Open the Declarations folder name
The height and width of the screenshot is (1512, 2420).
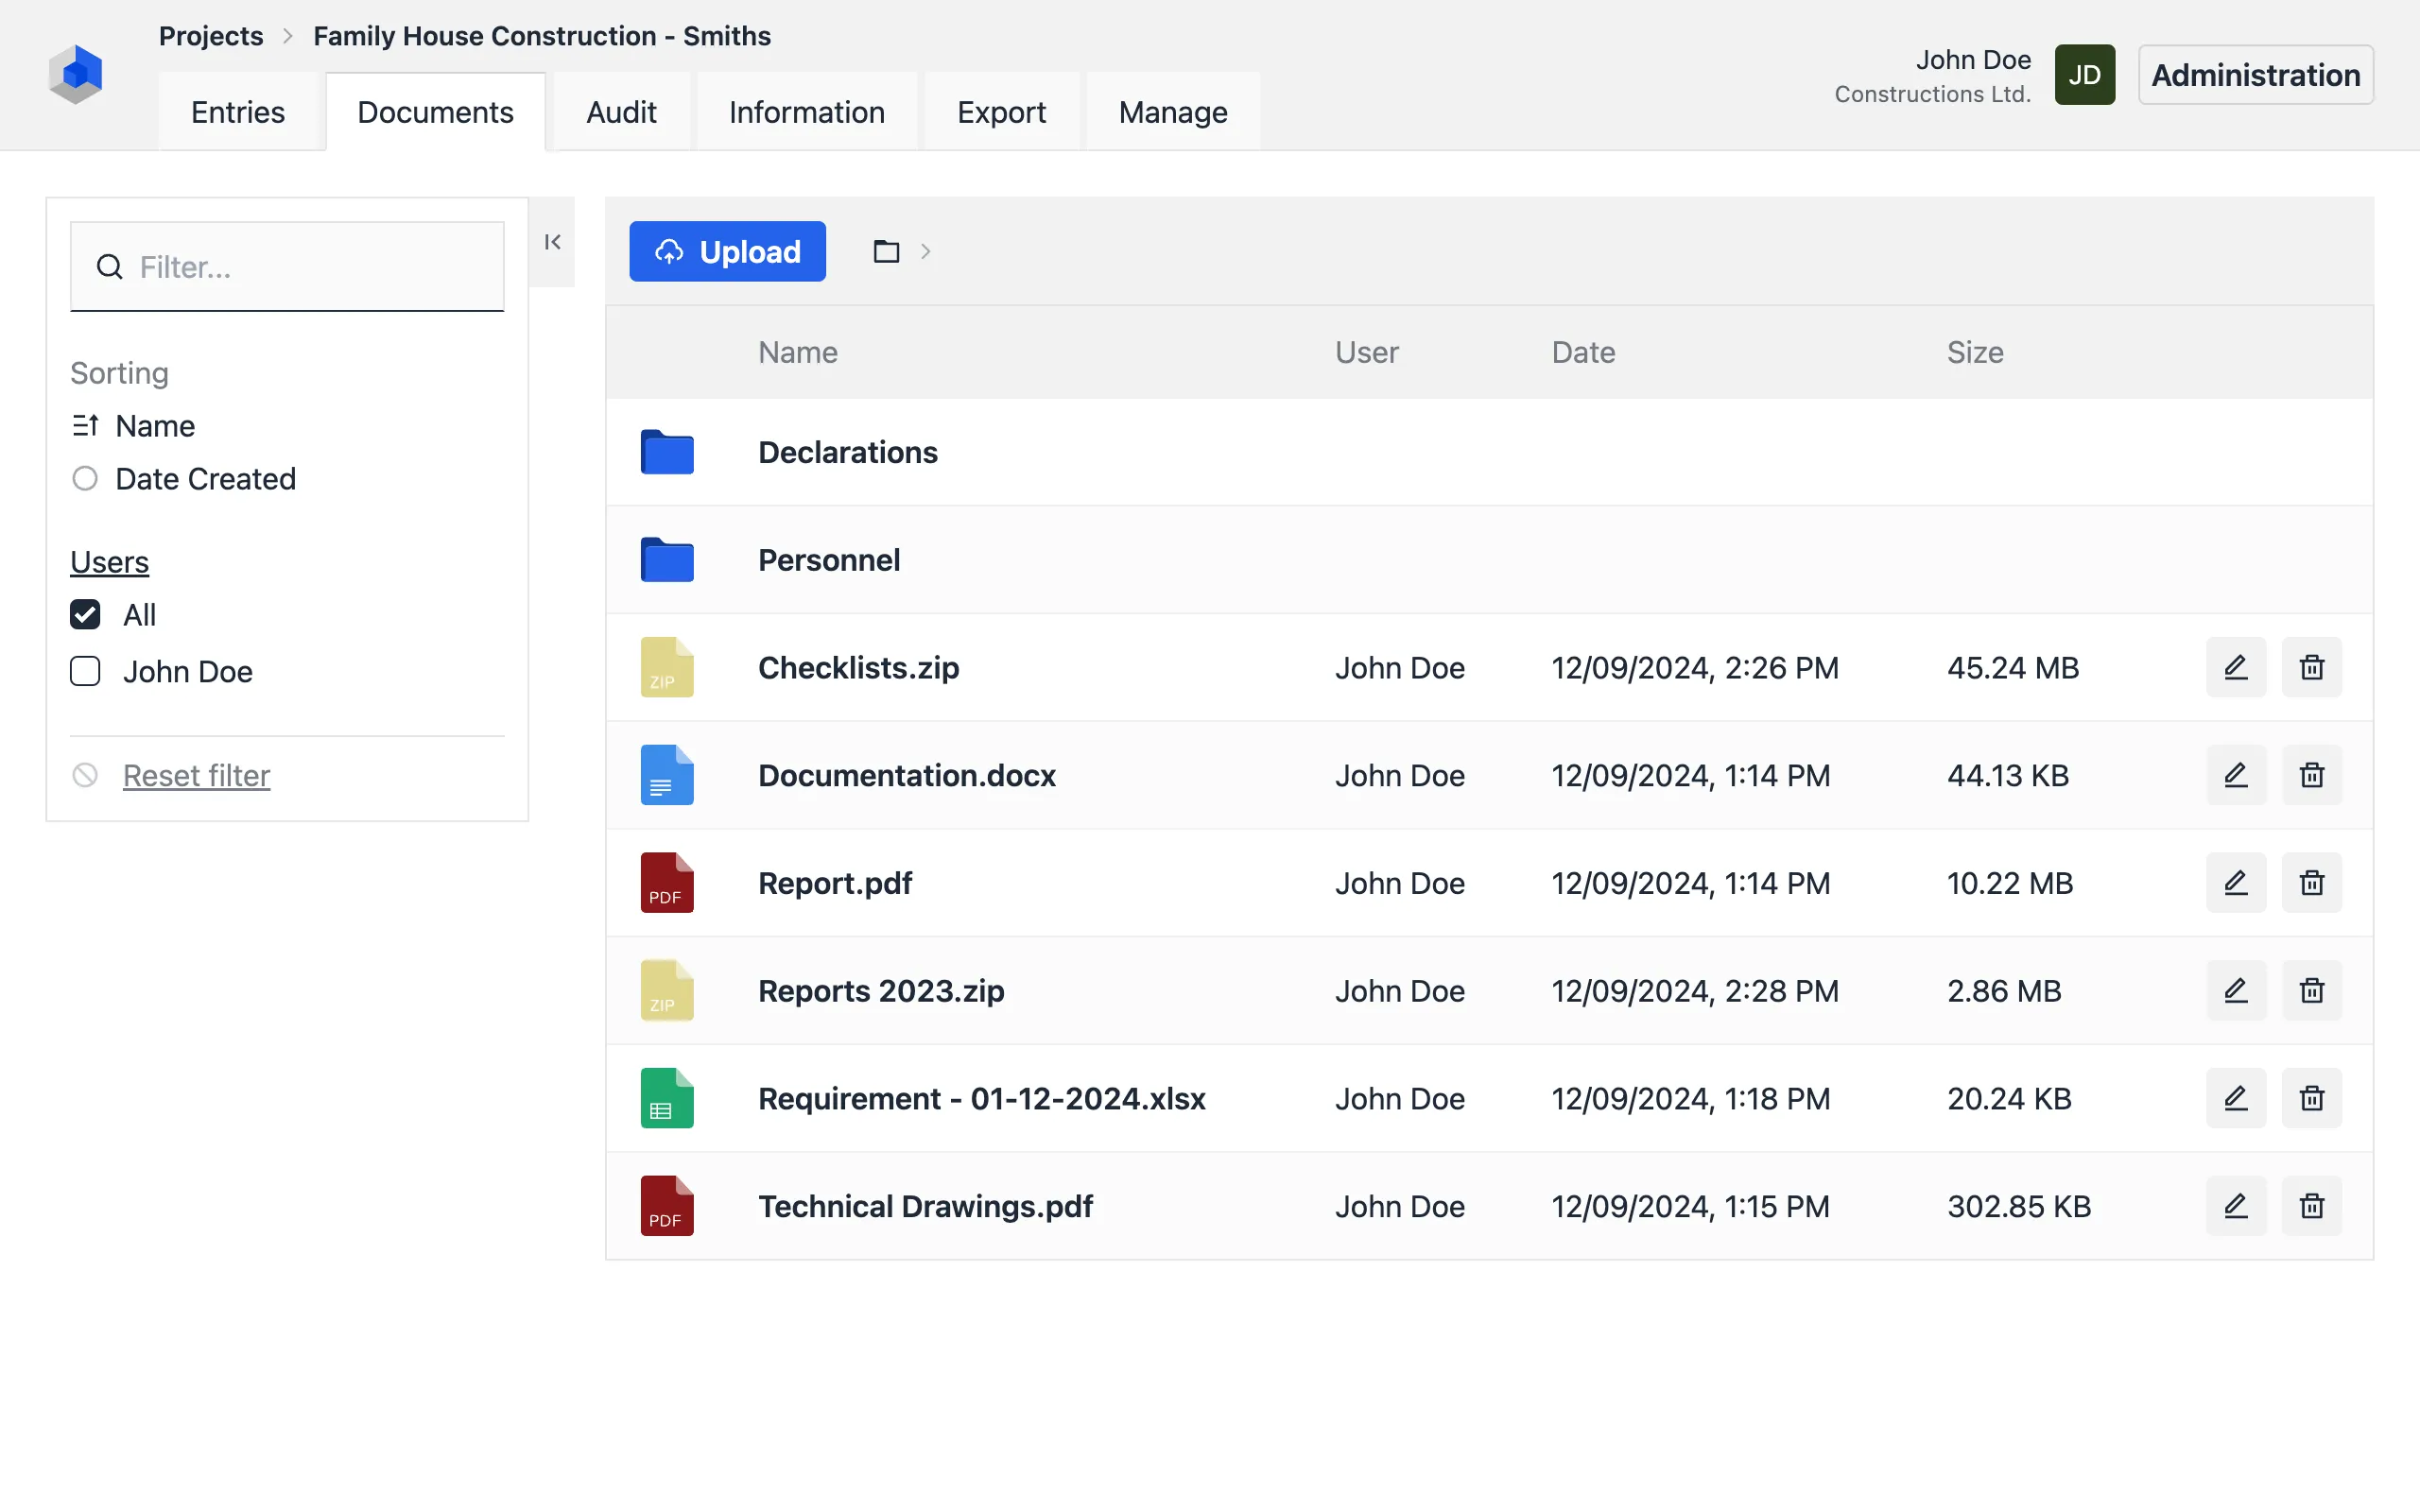point(848,452)
